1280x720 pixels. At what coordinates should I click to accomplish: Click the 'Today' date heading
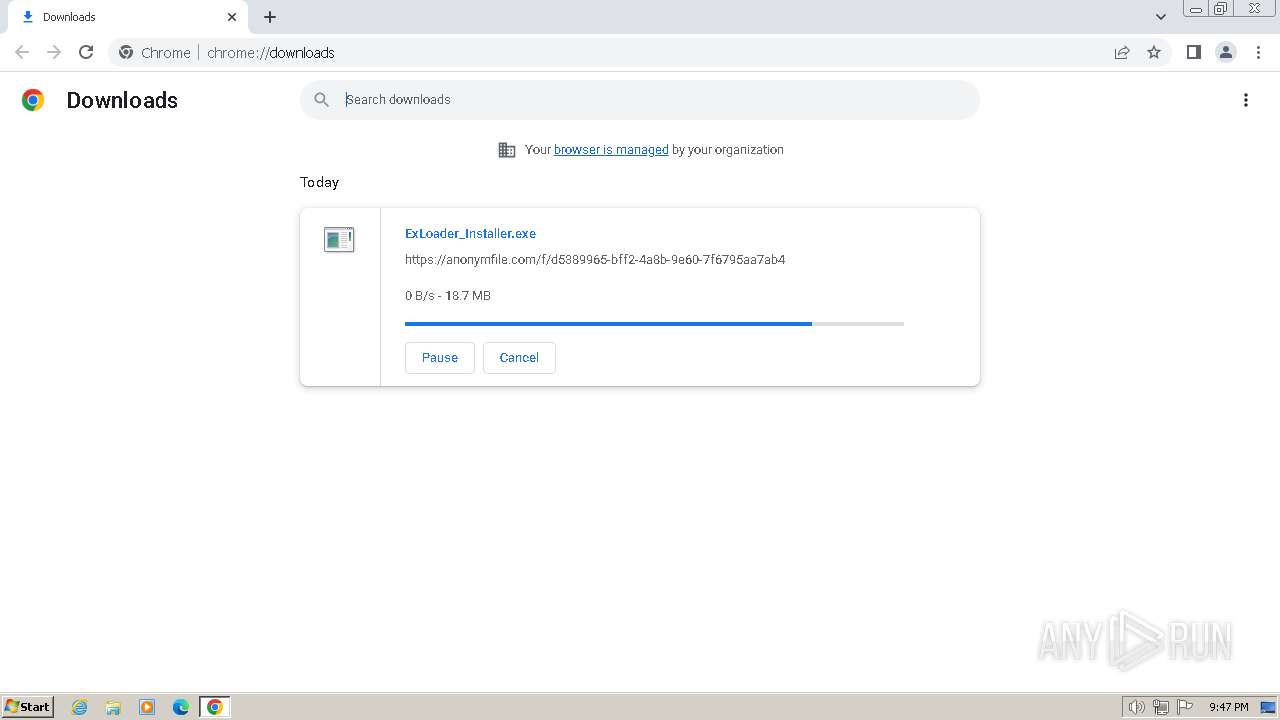coord(319,182)
